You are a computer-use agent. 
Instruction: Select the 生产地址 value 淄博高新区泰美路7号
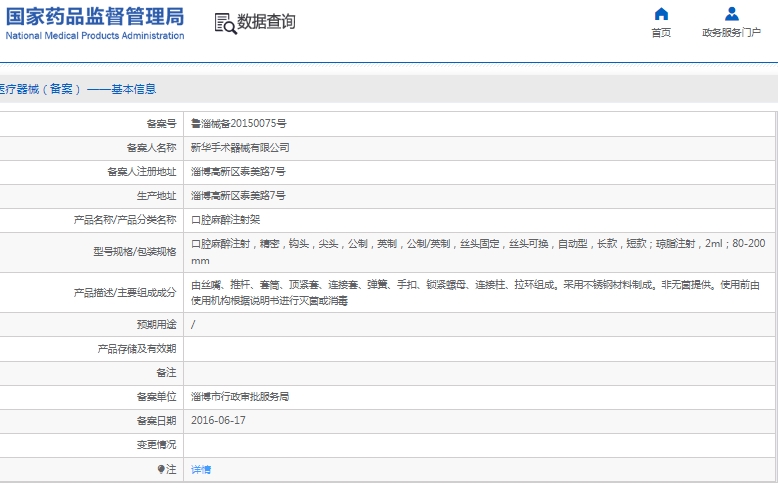[238, 195]
